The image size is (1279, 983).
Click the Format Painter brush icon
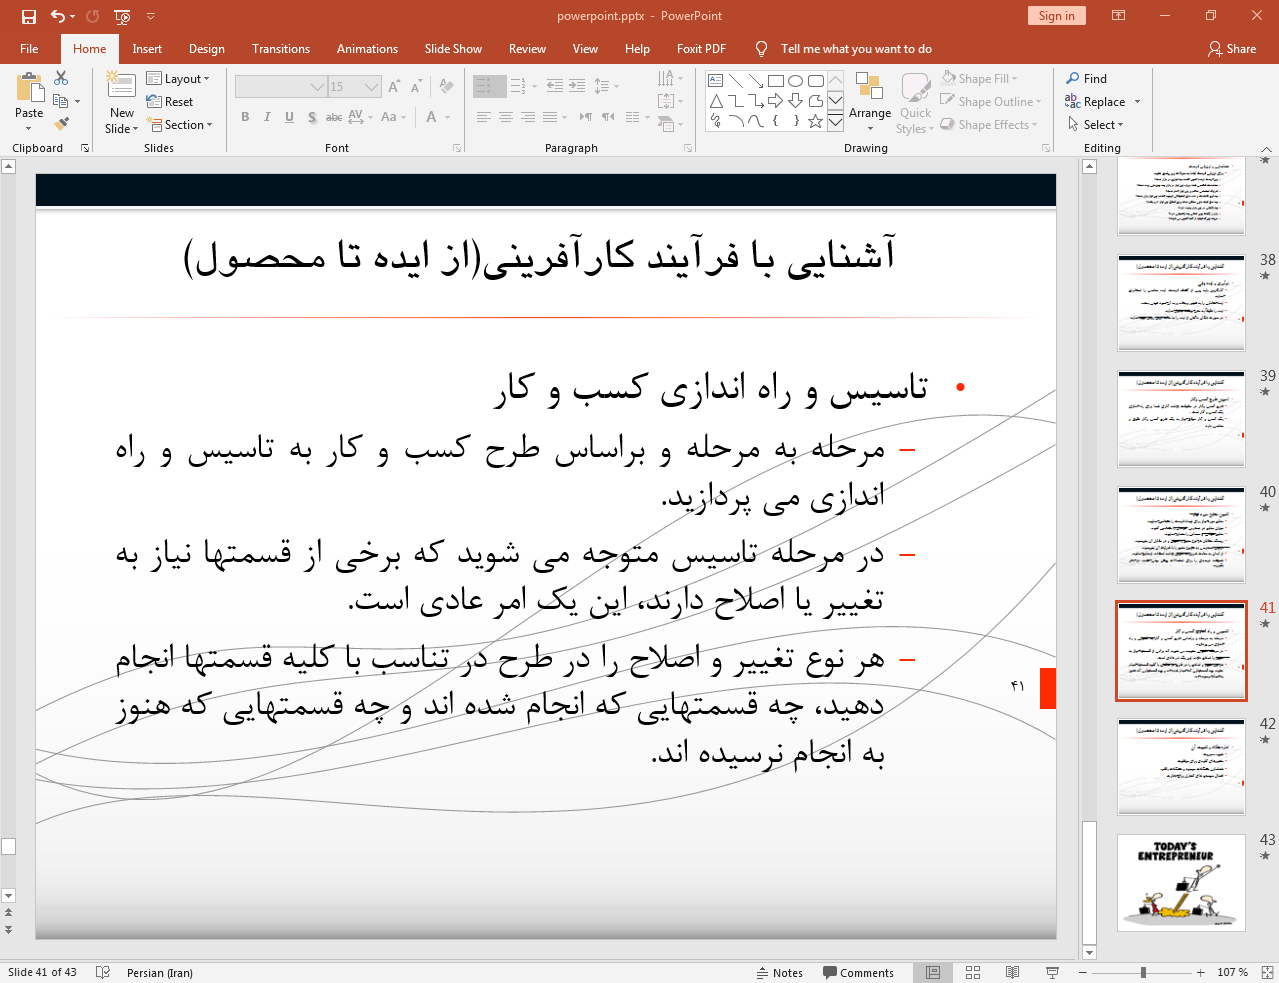[61, 124]
